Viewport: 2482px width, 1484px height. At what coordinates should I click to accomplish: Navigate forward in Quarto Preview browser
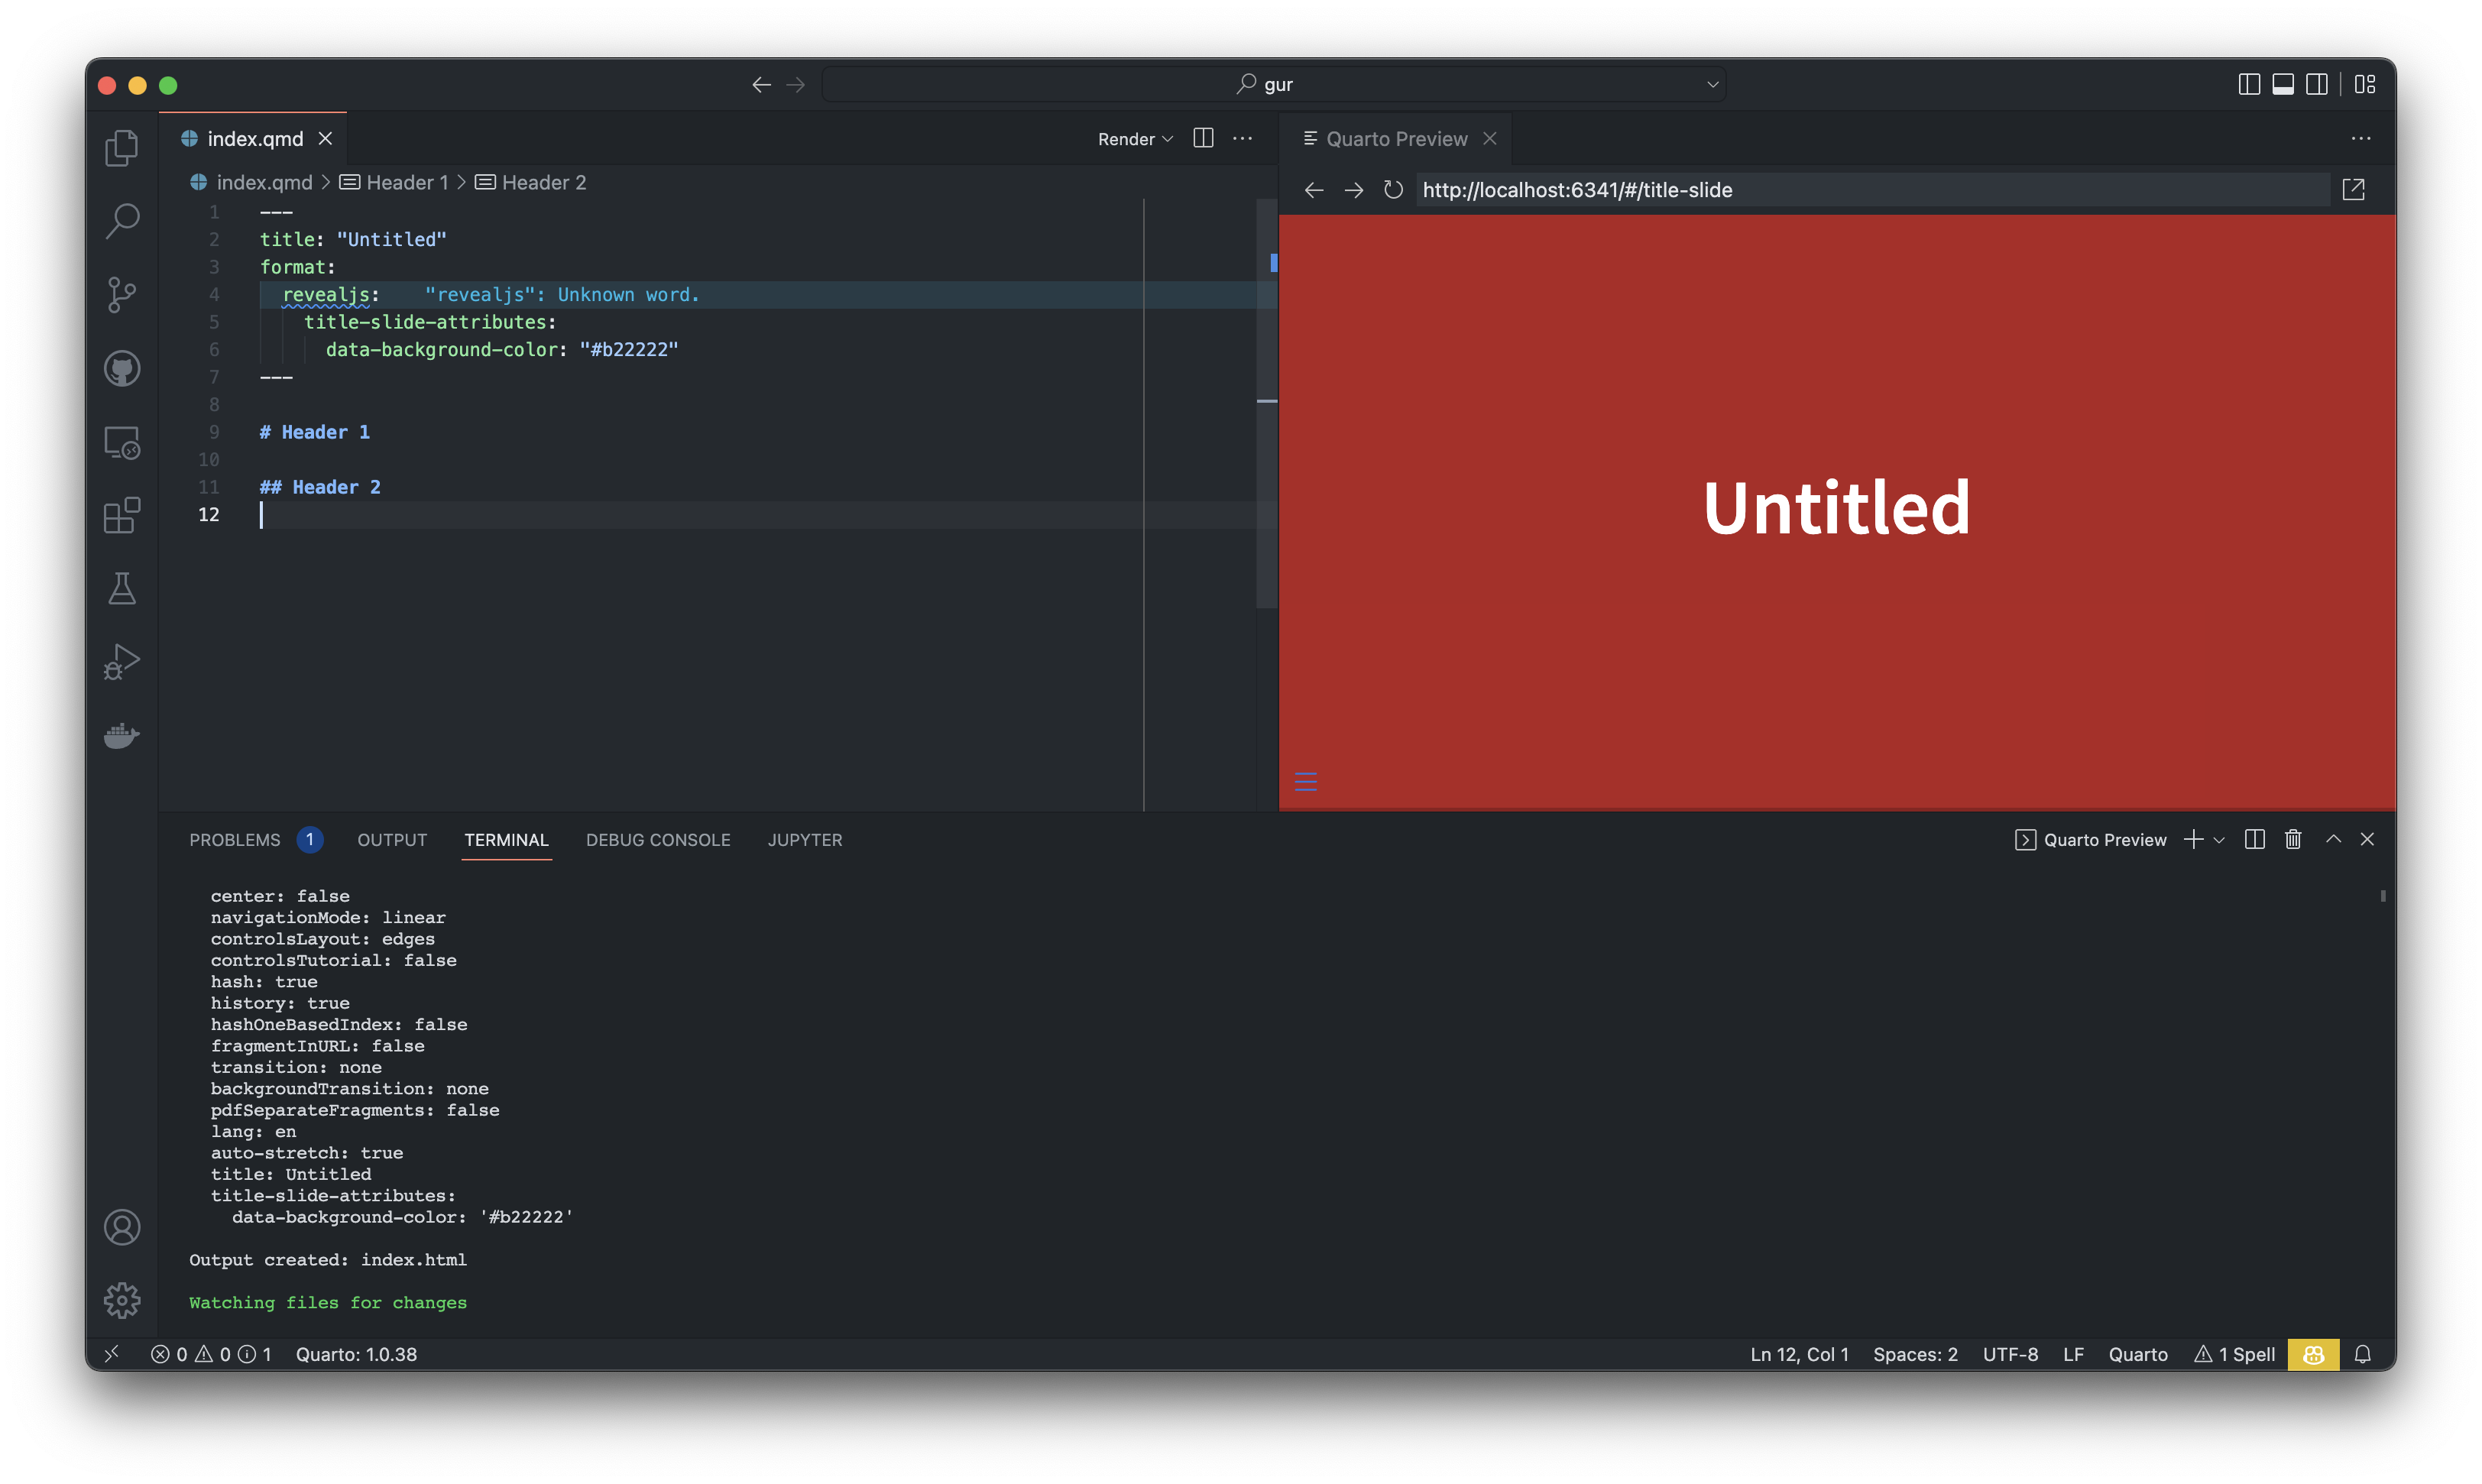pos(1353,190)
